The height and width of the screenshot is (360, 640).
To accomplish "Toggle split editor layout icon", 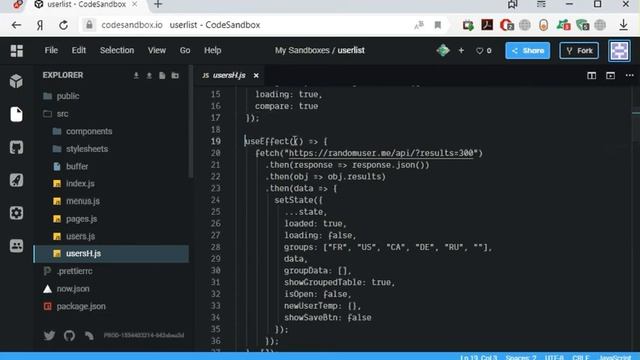I will click(x=591, y=76).
